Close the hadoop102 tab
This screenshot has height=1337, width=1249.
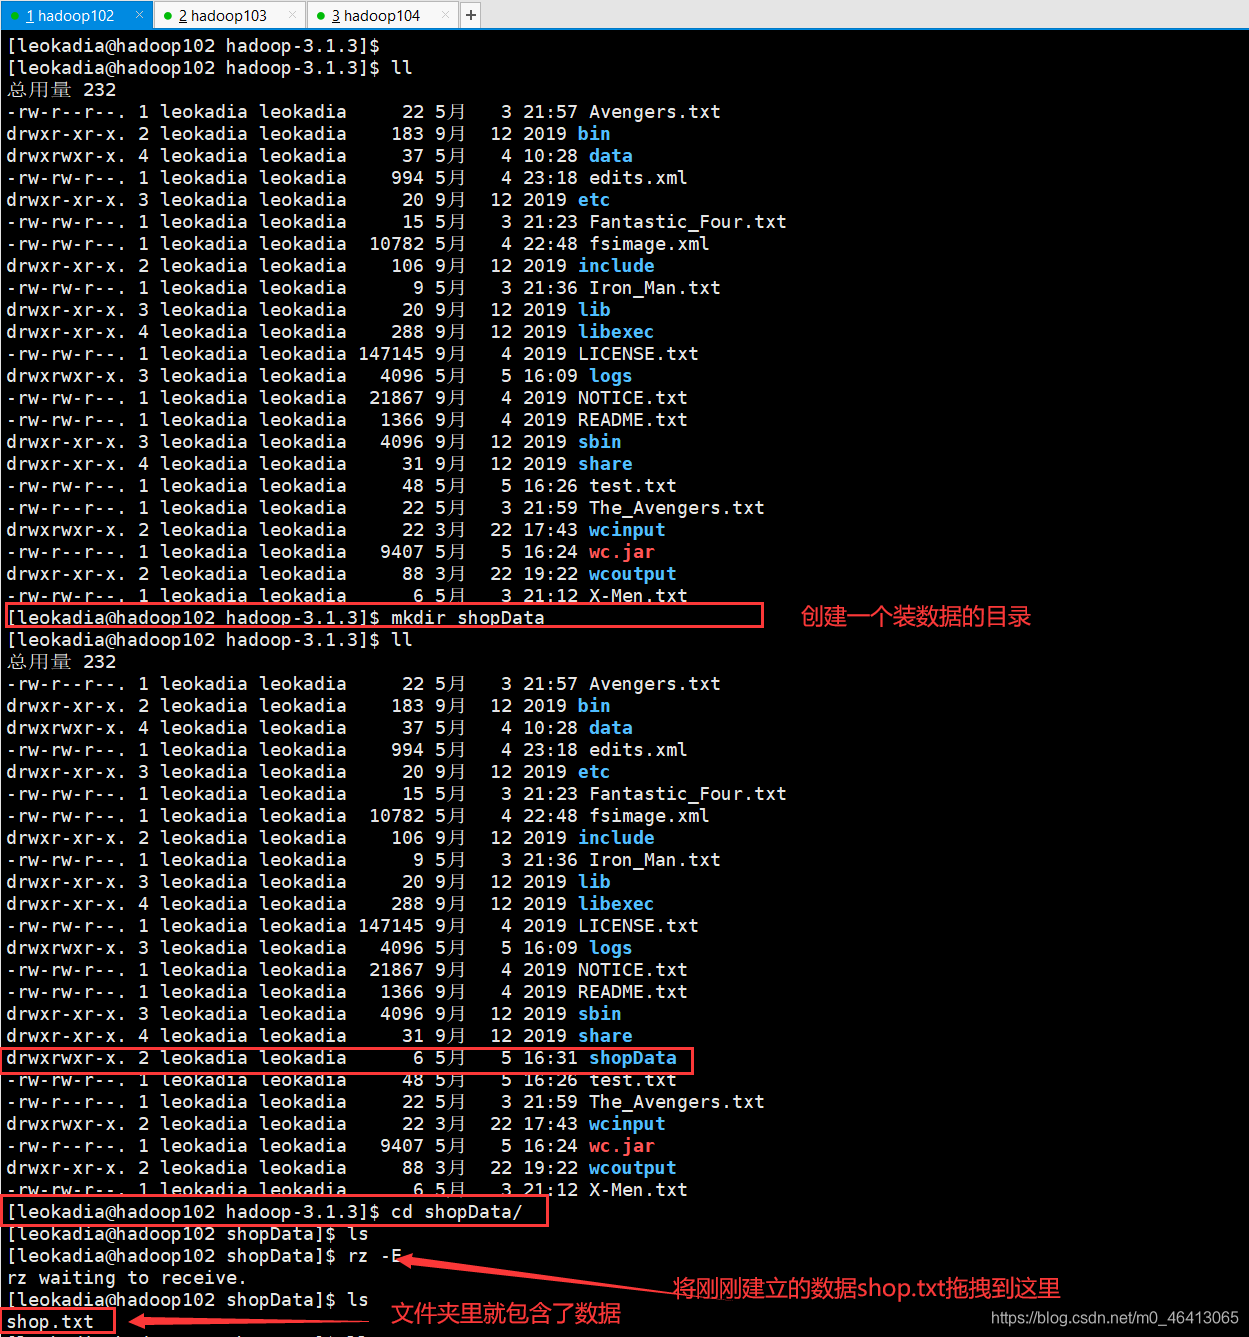pos(139,15)
